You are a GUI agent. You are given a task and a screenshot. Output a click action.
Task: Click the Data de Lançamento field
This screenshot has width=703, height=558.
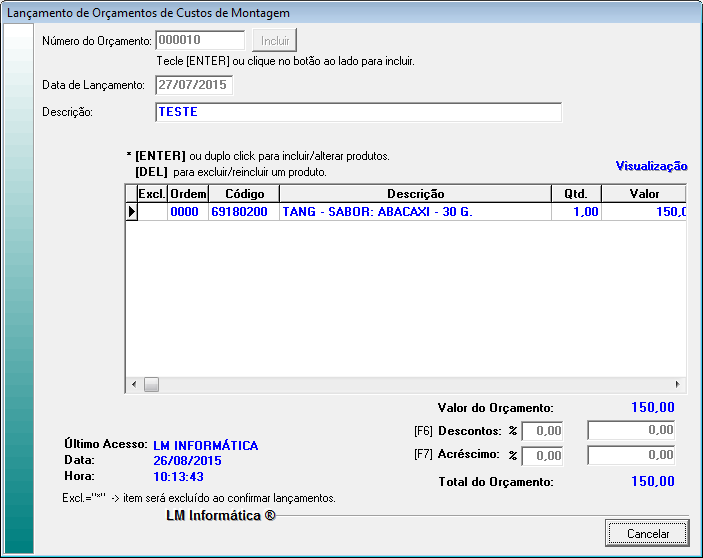click(194, 85)
